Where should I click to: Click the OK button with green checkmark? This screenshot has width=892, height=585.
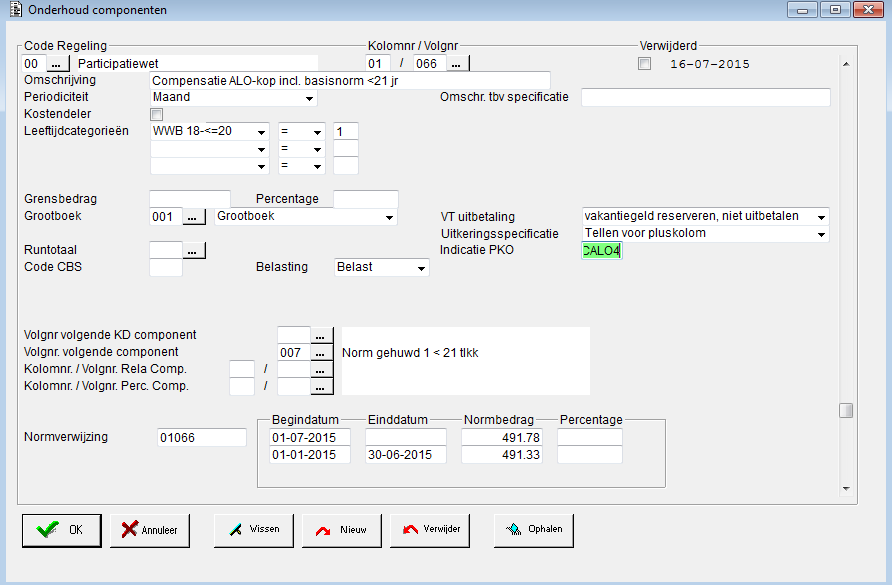tap(62, 530)
